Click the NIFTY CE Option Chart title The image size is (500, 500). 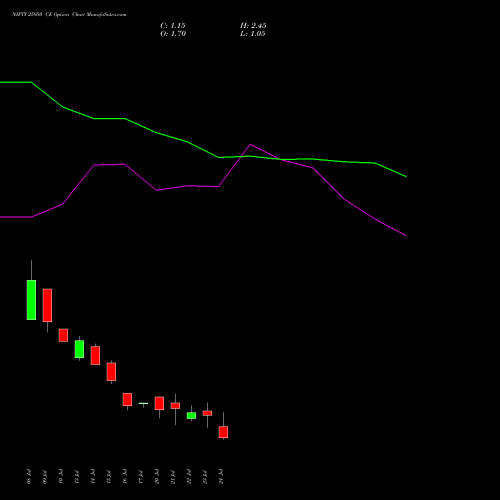point(69,15)
